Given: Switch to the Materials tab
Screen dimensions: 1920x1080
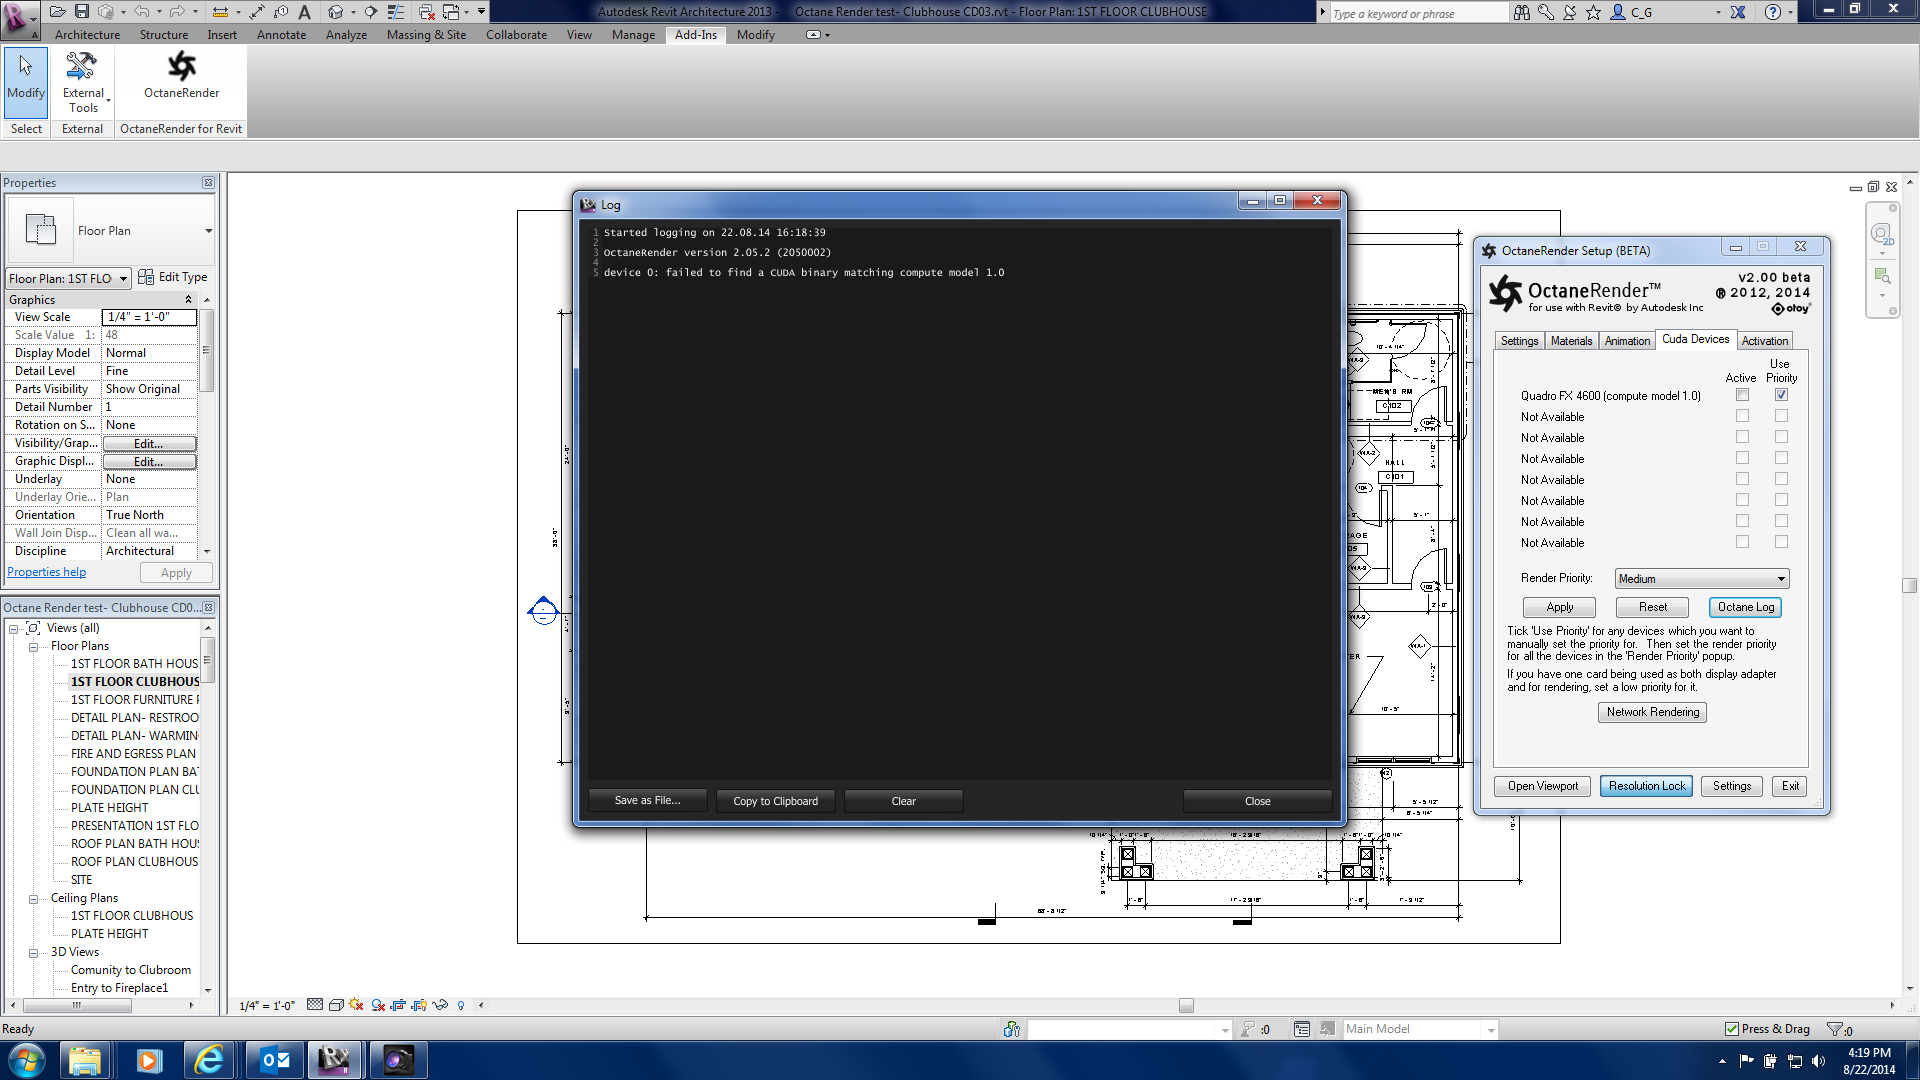Looking at the screenshot, I should (x=1571, y=341).
